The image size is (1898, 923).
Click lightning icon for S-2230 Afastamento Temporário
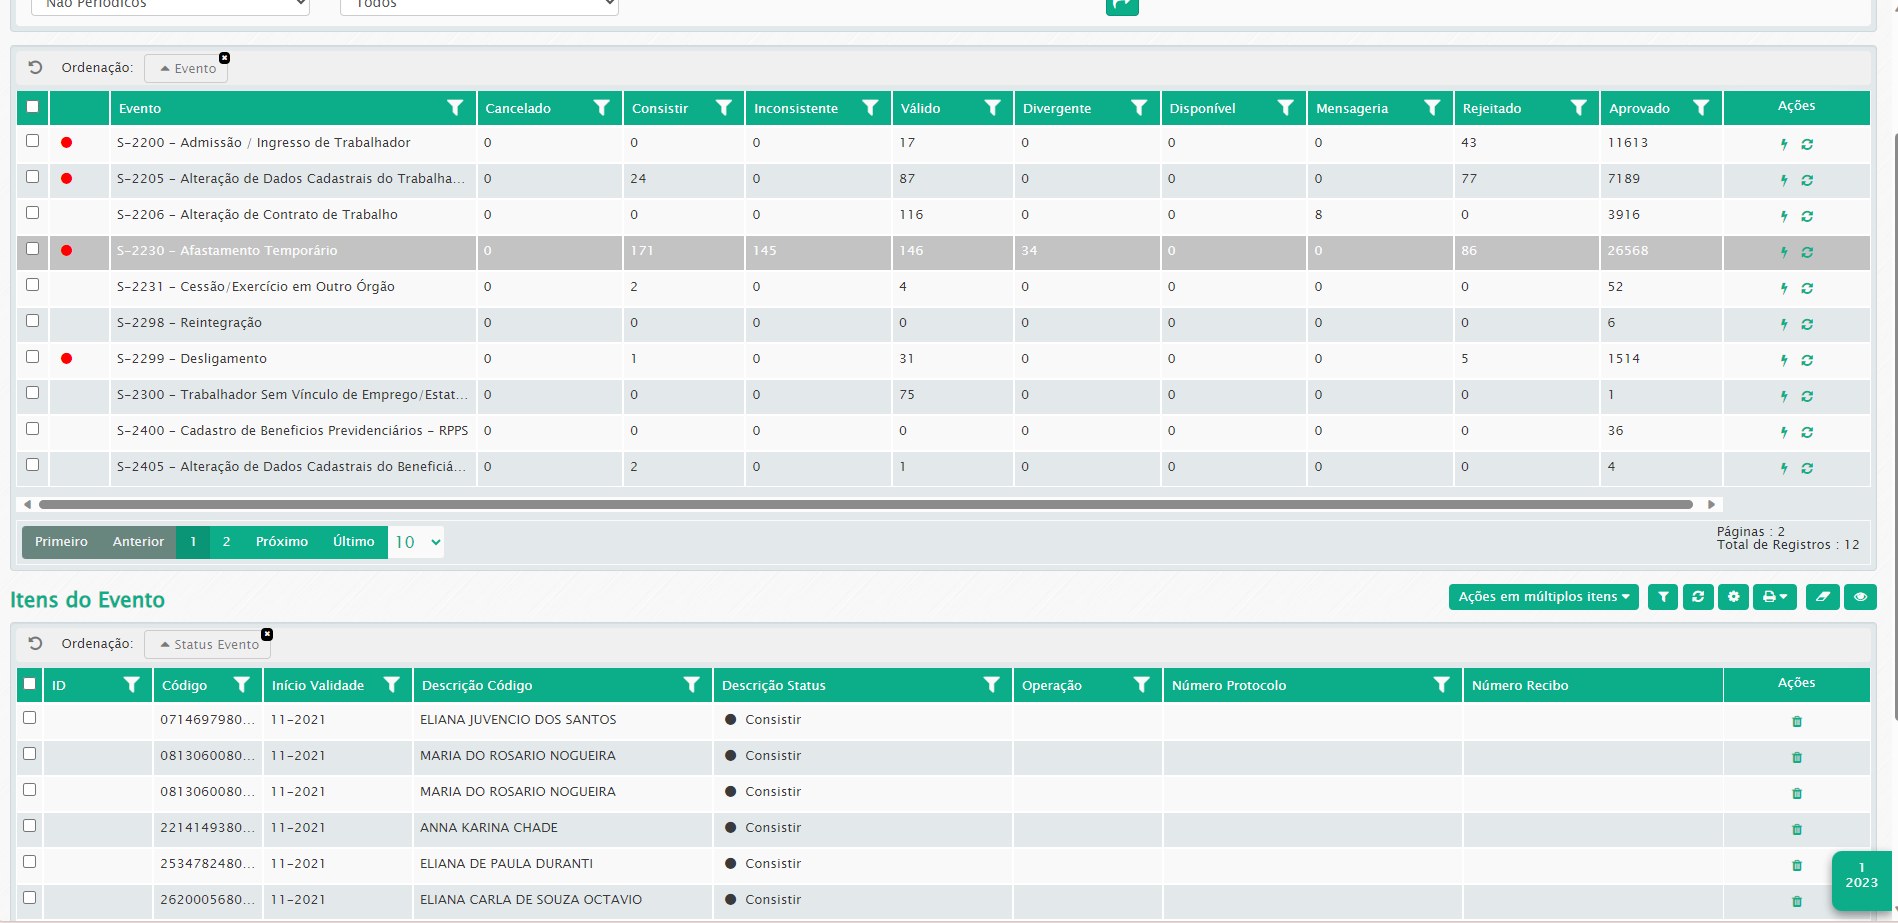tap(1784, 252)
